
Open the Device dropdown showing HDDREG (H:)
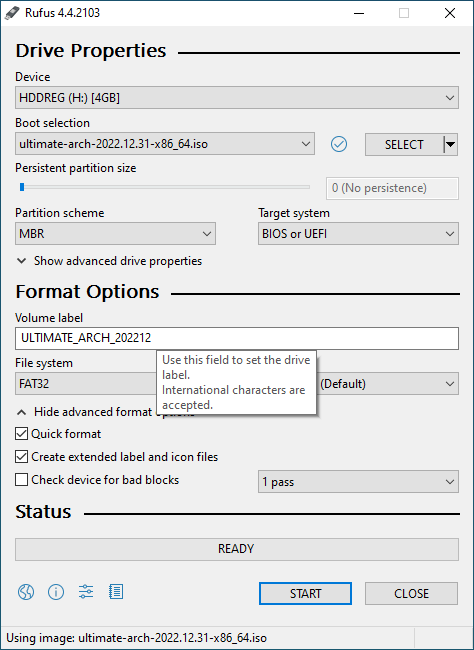237,98
